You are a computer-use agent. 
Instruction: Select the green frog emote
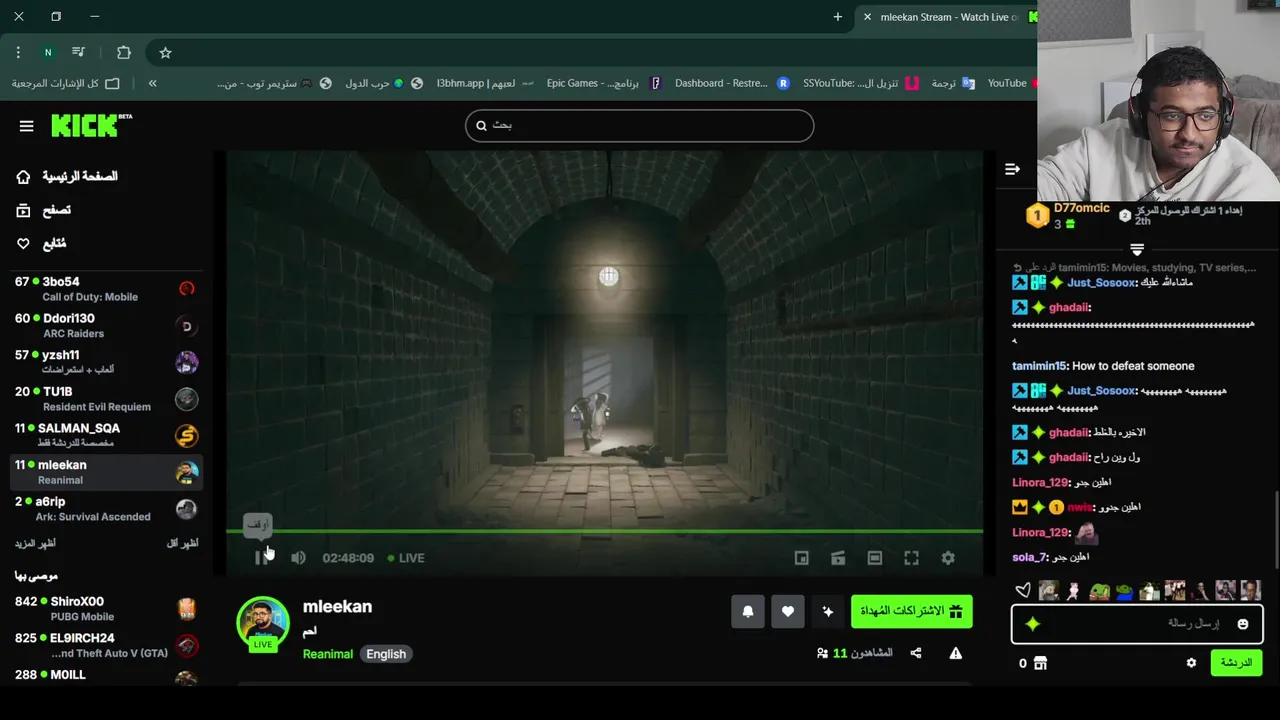tap(1099, 591)
